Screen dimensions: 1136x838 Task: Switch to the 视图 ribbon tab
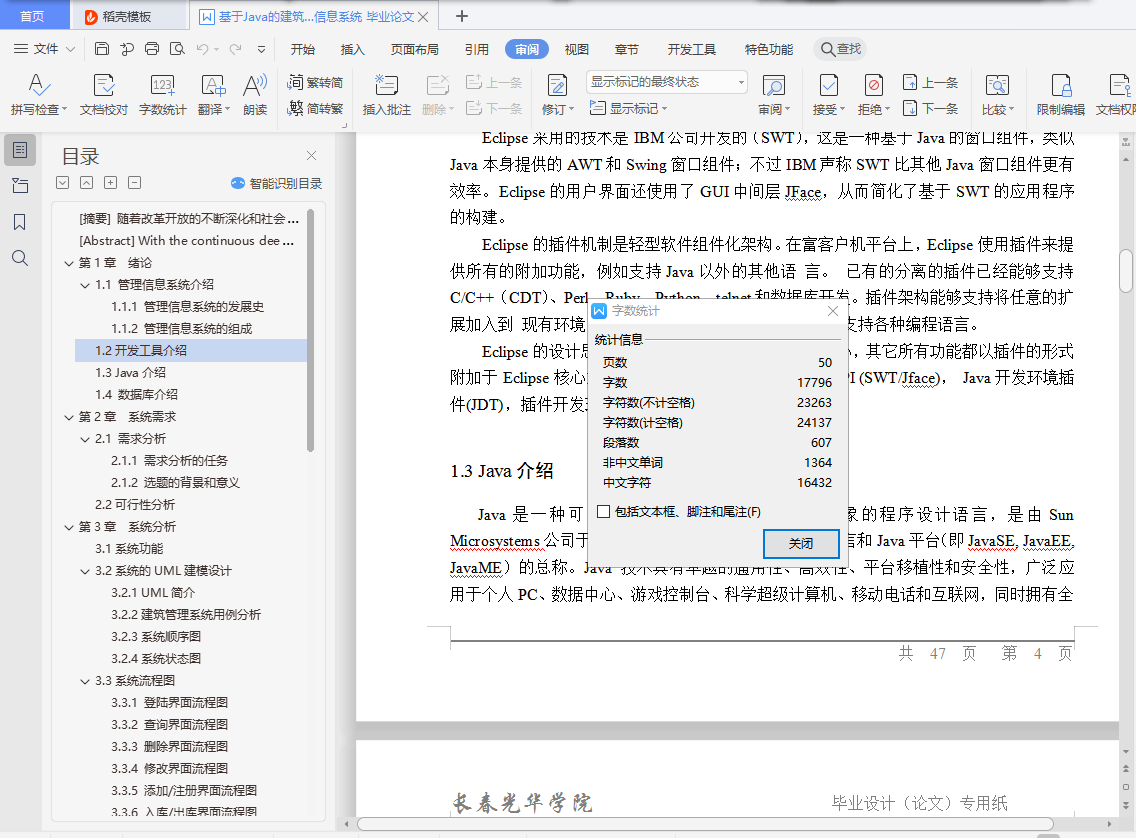(576, 49)
